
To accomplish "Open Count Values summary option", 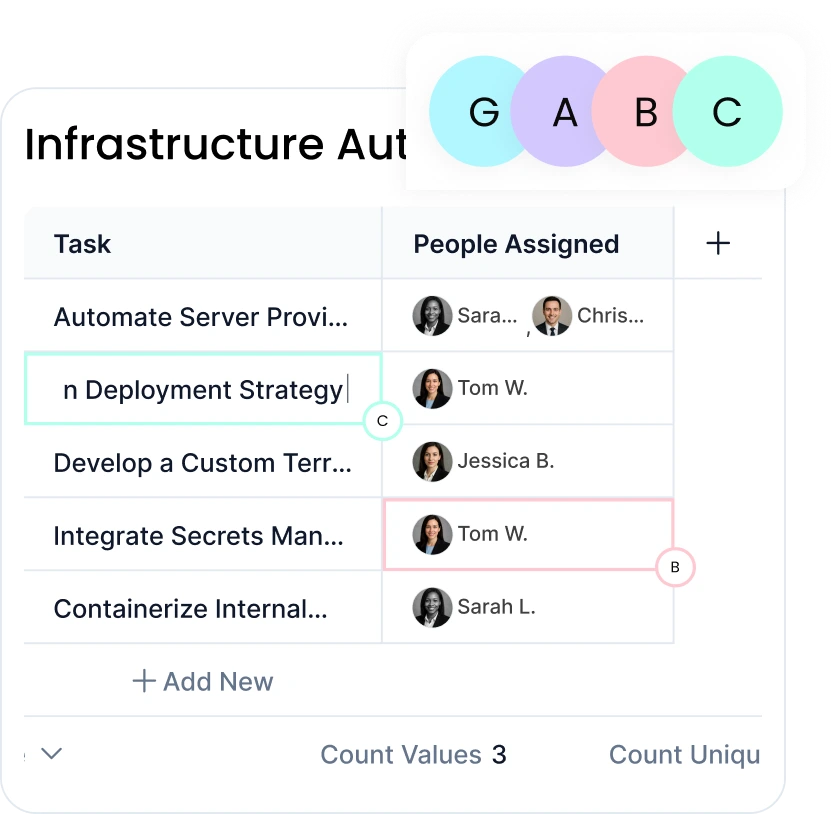I will coord(413,755).
